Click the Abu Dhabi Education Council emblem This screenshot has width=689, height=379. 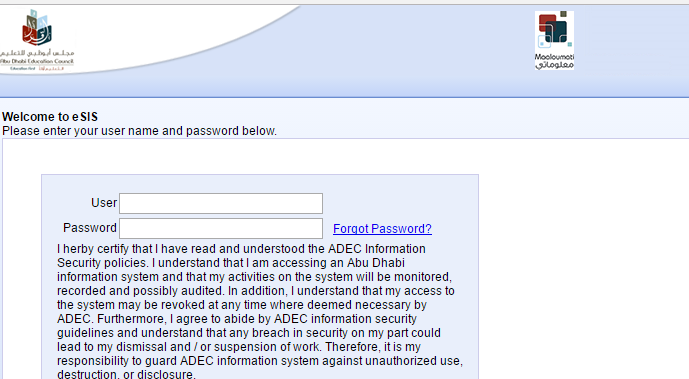(x=37, y=28)
